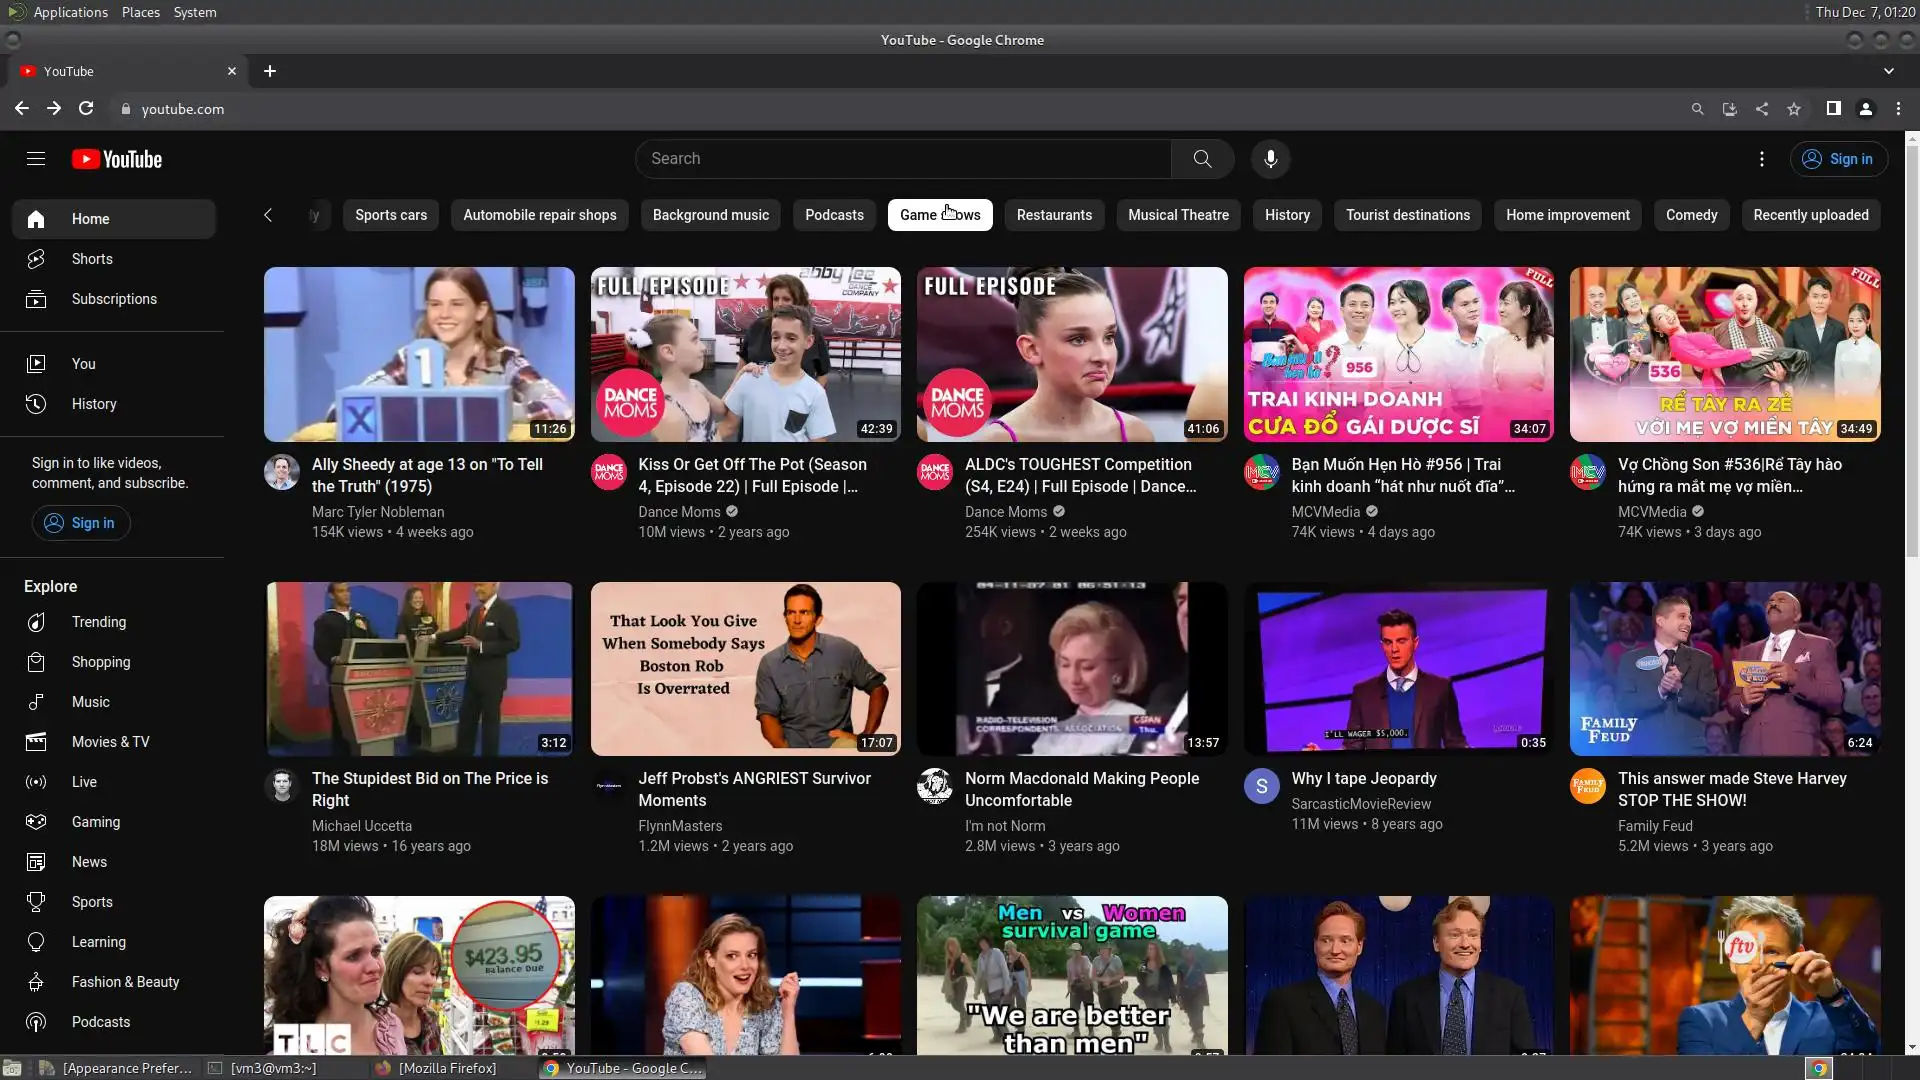Toggle the hamburger guide menu
This screenshot has height=1080, width=1920.
pos(36,159)
